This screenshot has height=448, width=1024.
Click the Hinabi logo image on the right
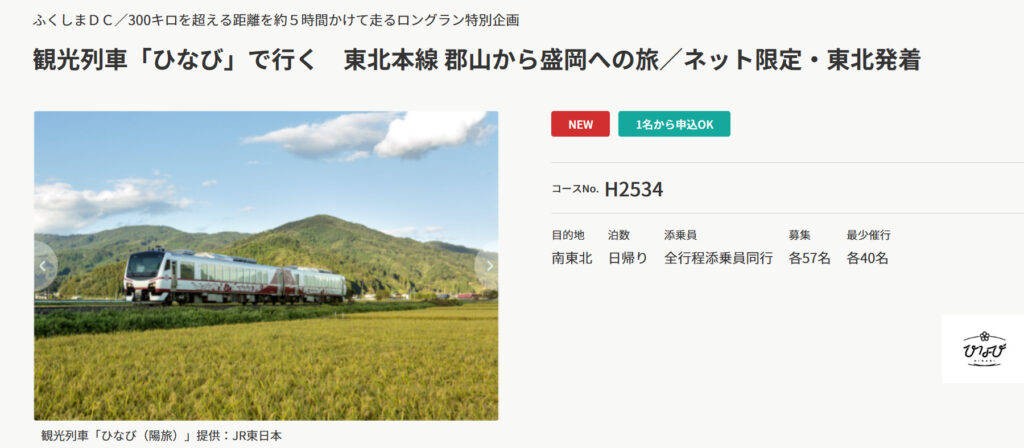click(983, 349)
